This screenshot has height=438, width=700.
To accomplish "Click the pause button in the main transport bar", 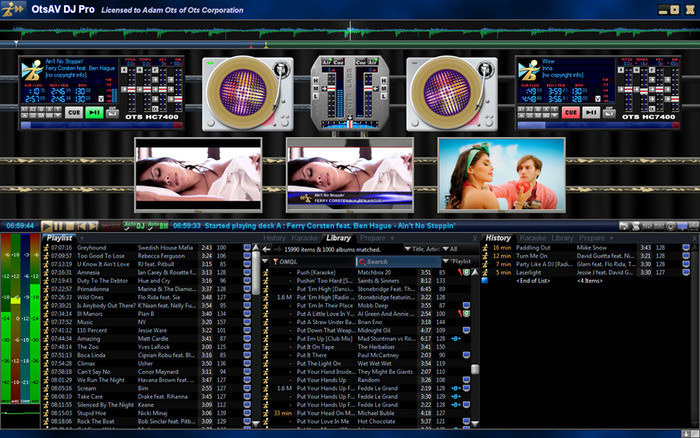I will (x=58, y=226).
